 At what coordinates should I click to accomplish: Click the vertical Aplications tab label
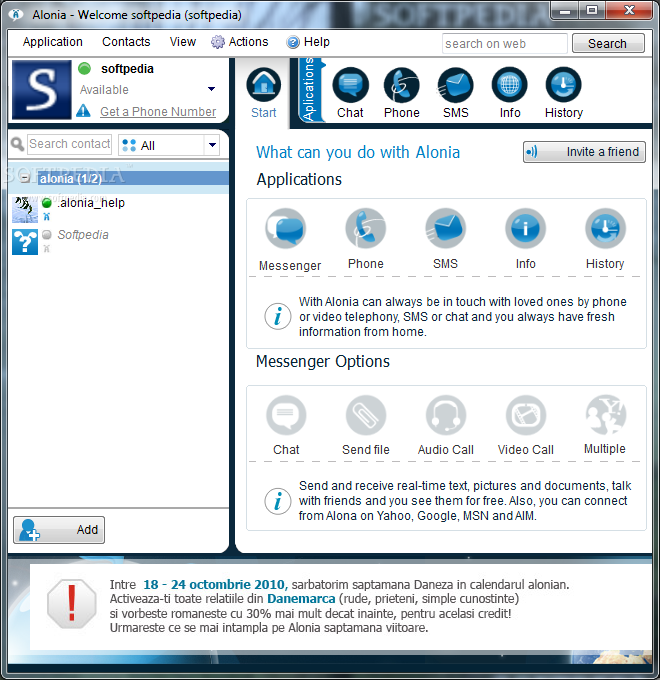click(x=309, y=90)
